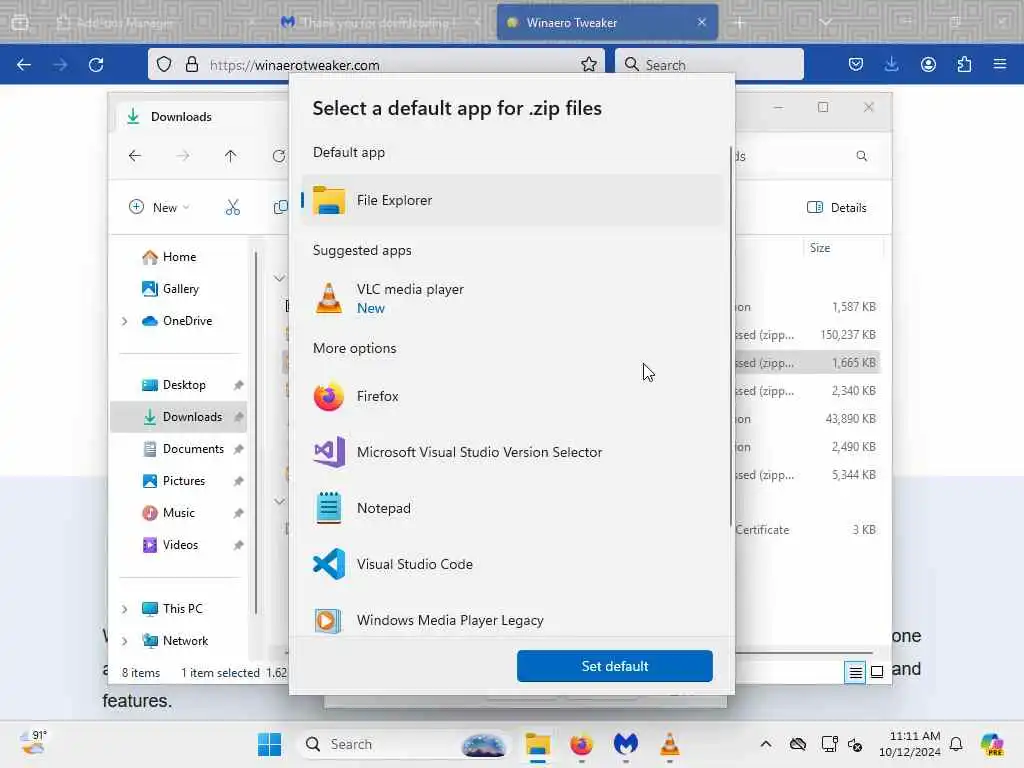The height and width of the screenshot is (768, 1024).
Task: Click the Explorer search magnifier icon
Action: [861, 156]
